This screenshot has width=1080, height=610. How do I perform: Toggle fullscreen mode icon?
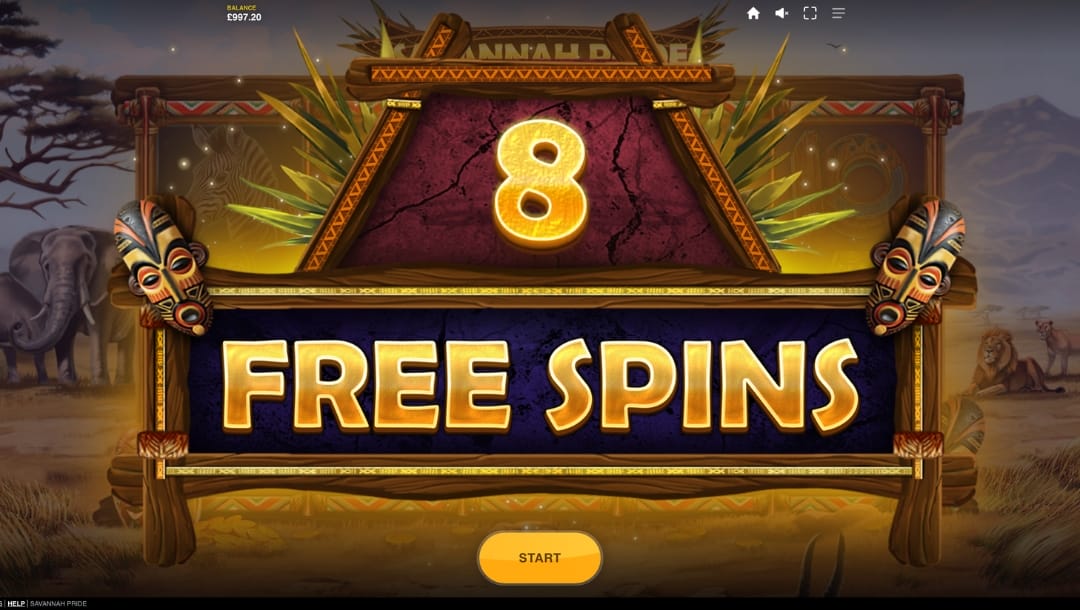point(810,13)
